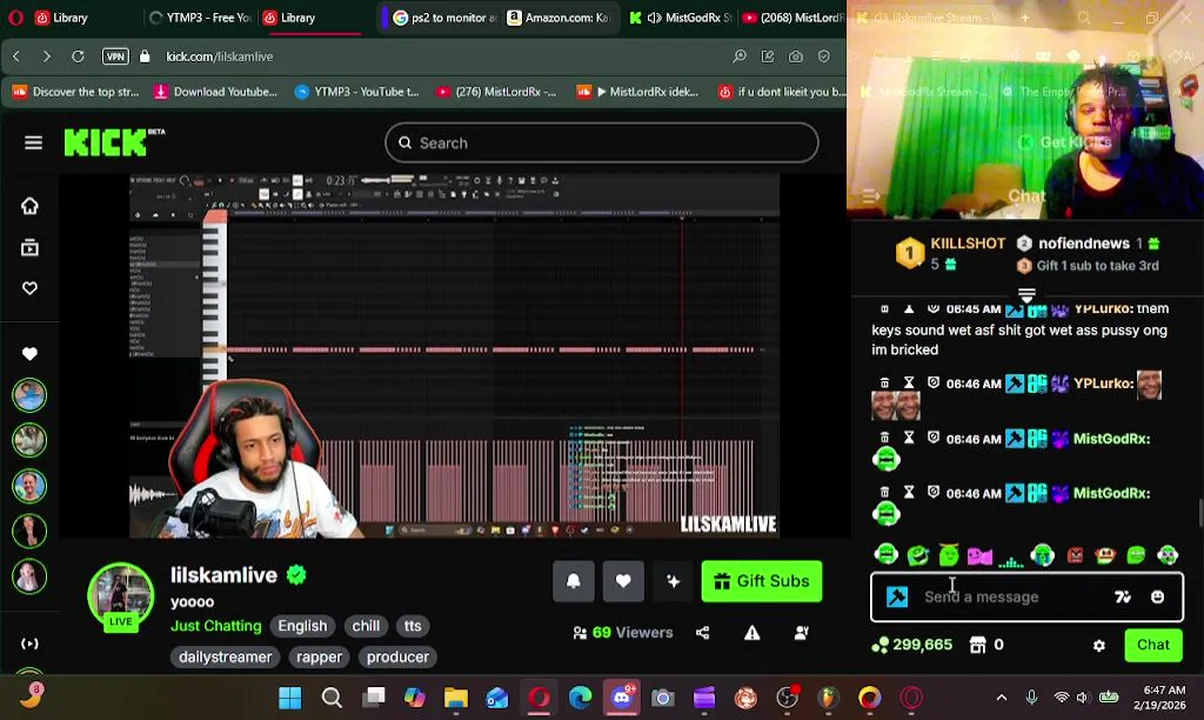1204x720 pixels.
Task: Open the Kick hamburger menu
Action: coord(33,143)
